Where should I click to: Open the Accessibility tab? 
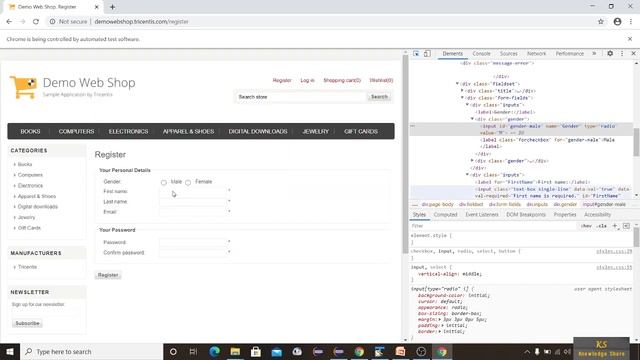tap(598, 214)
